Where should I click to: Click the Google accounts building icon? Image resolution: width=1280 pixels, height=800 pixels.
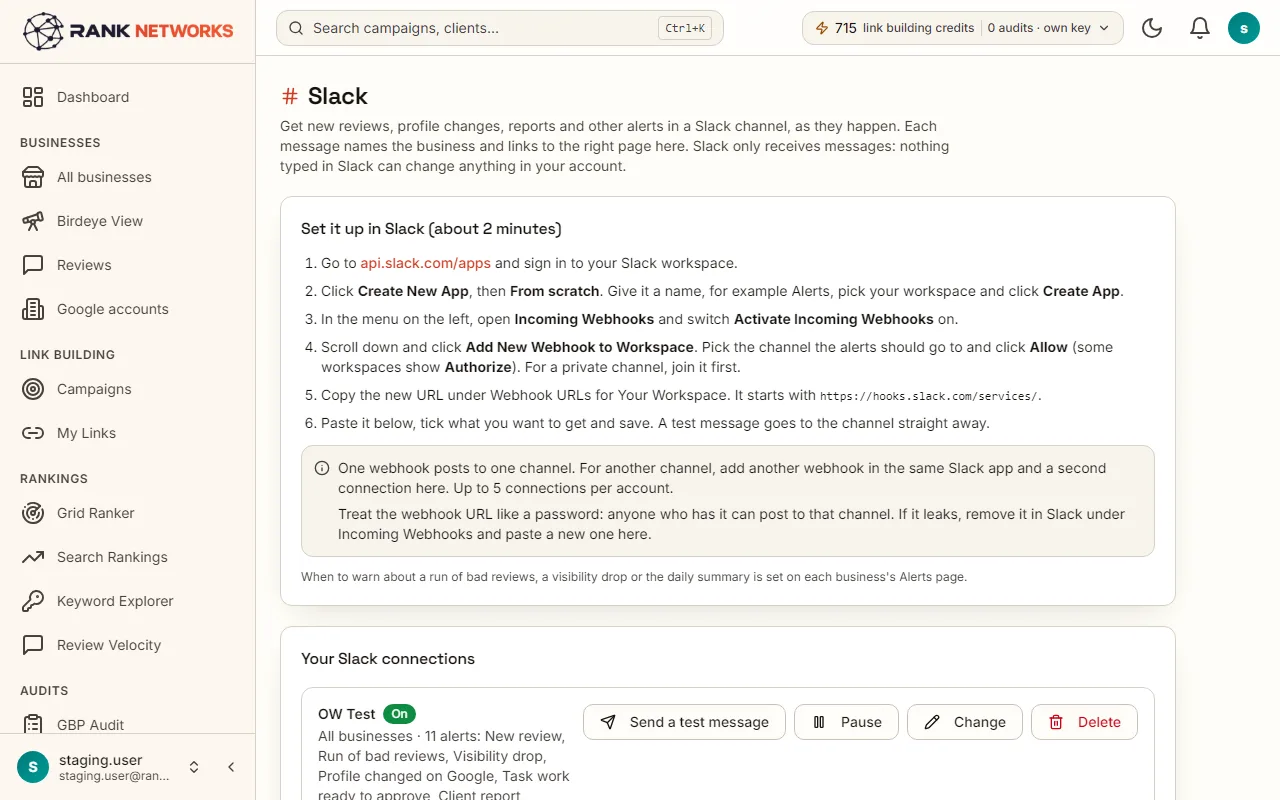pyautogui.click(x=33, y=309)
